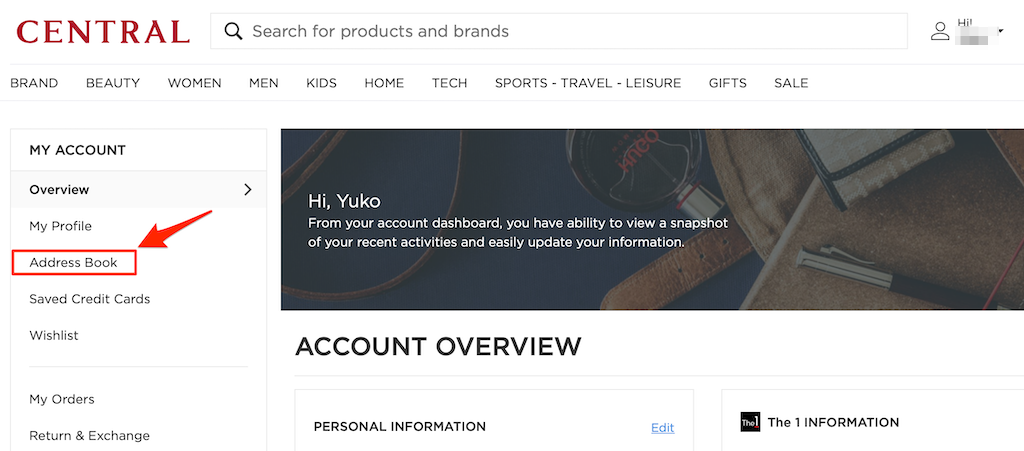Type in the product search field
Image resolution: width=1024 pixels, height=451 pixels.
(570, 31)
